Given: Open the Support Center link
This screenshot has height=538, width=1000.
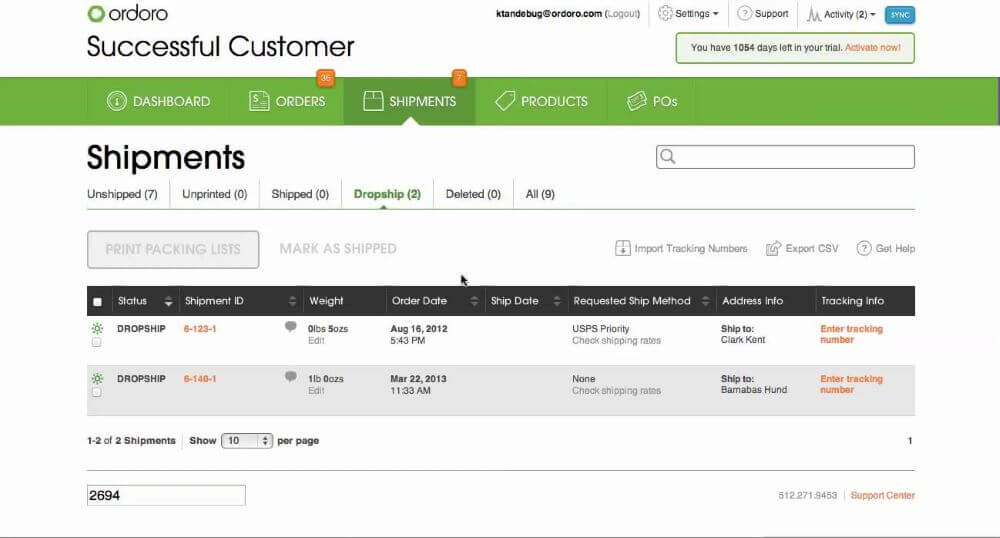Looking at the screenshot, I should point(883,495).
